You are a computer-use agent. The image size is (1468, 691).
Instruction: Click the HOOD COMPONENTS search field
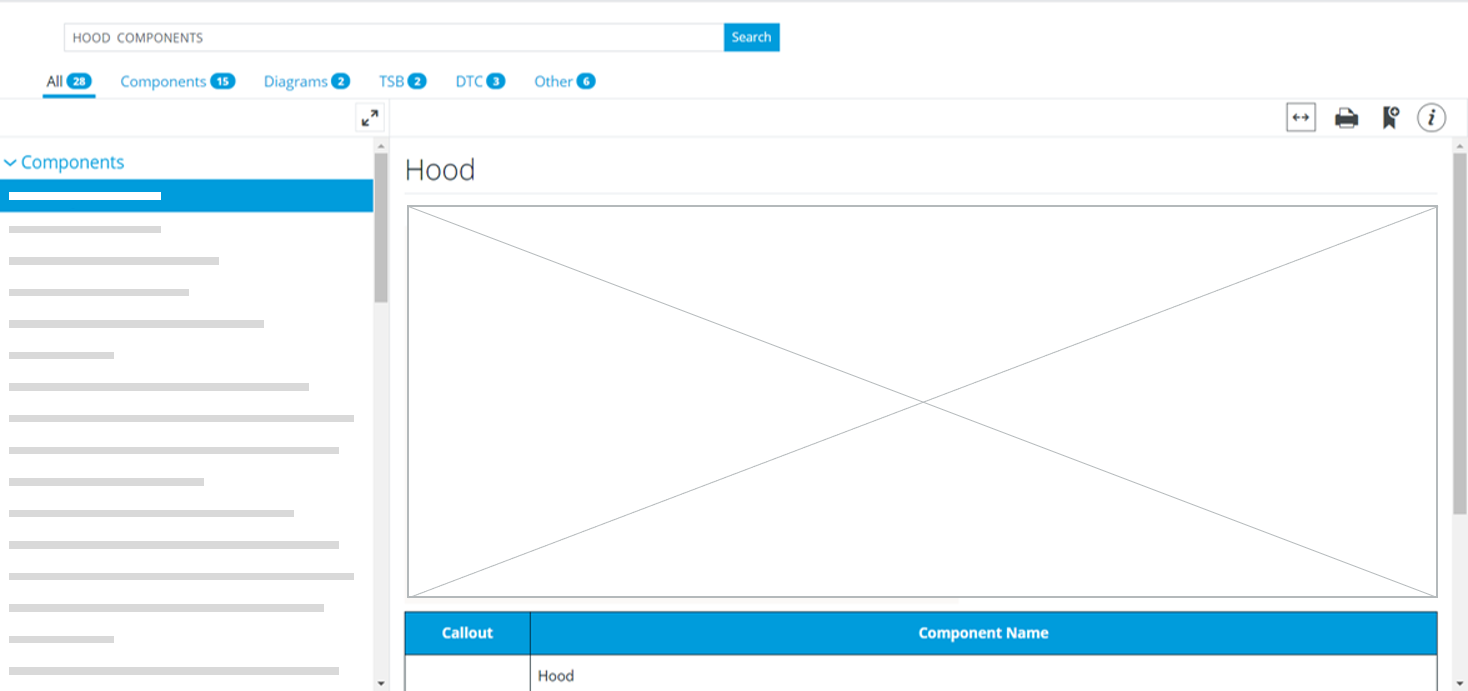(393, 38)
